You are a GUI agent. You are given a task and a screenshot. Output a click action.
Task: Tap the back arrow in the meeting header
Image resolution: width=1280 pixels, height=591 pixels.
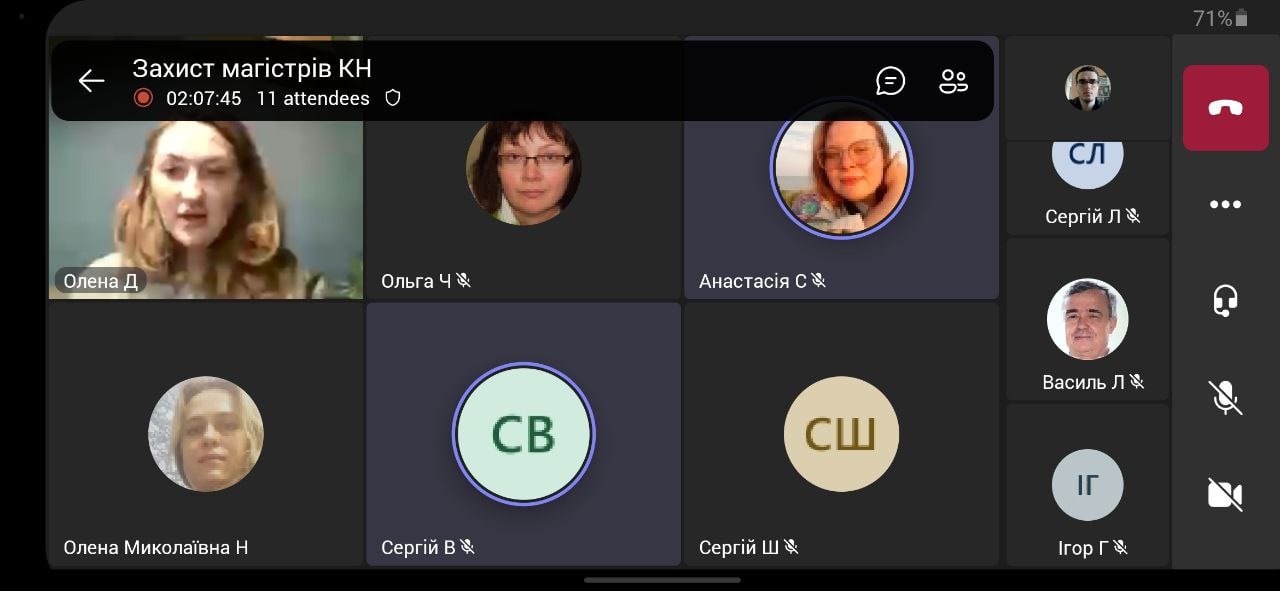91,81
